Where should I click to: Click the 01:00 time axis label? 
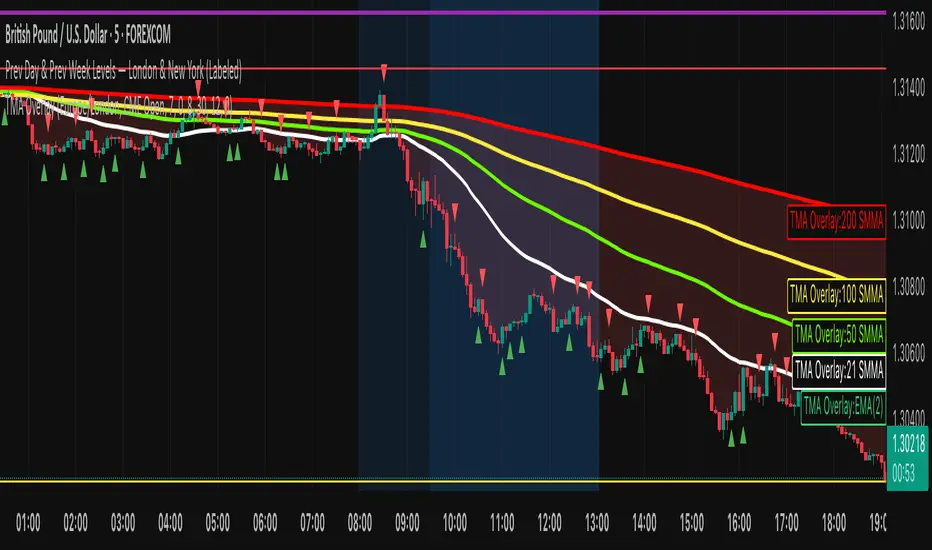tap(28, 523)
